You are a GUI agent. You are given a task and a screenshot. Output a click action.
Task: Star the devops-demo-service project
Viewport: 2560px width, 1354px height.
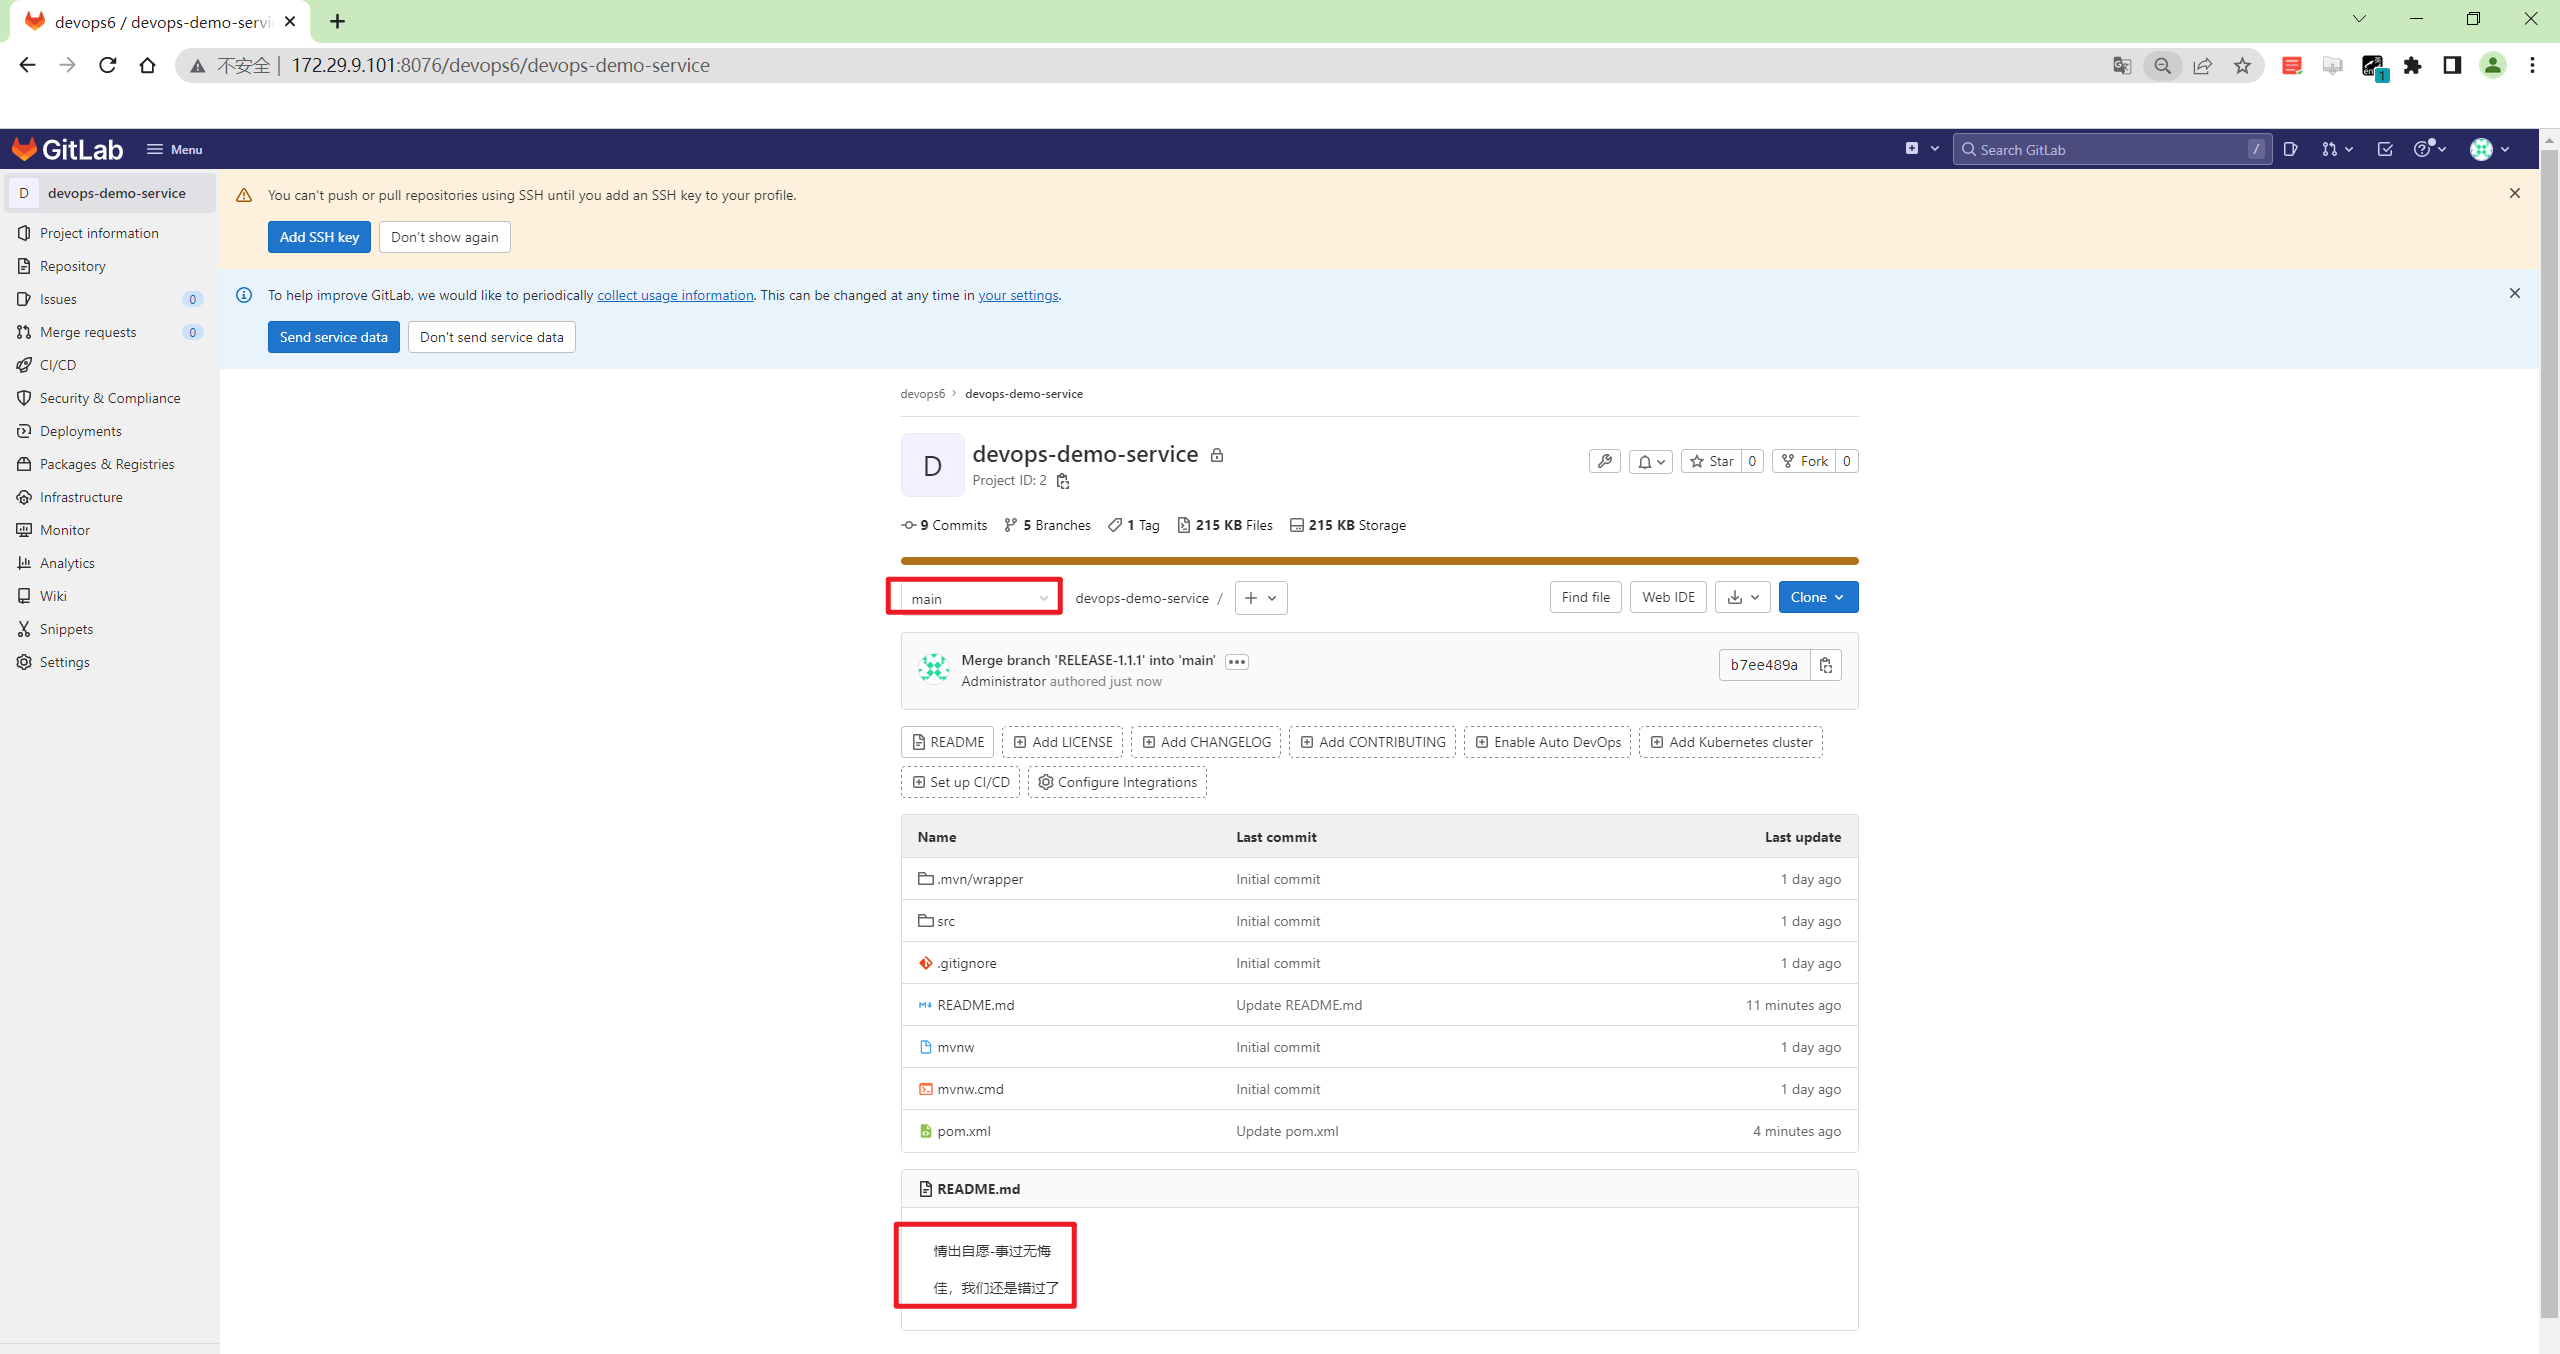(1711, 461)
